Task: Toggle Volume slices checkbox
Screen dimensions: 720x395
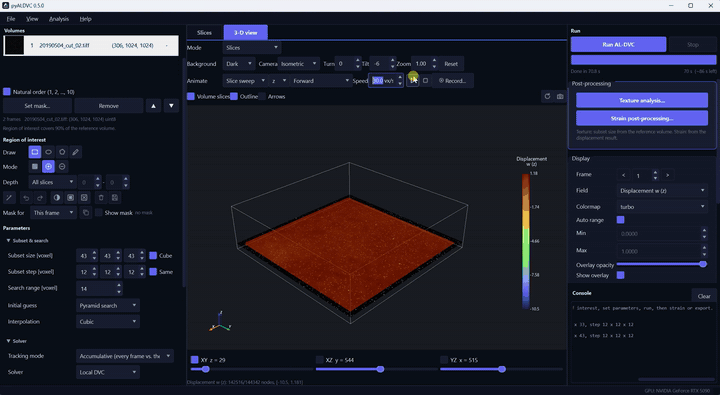Action: pos(191,96)
